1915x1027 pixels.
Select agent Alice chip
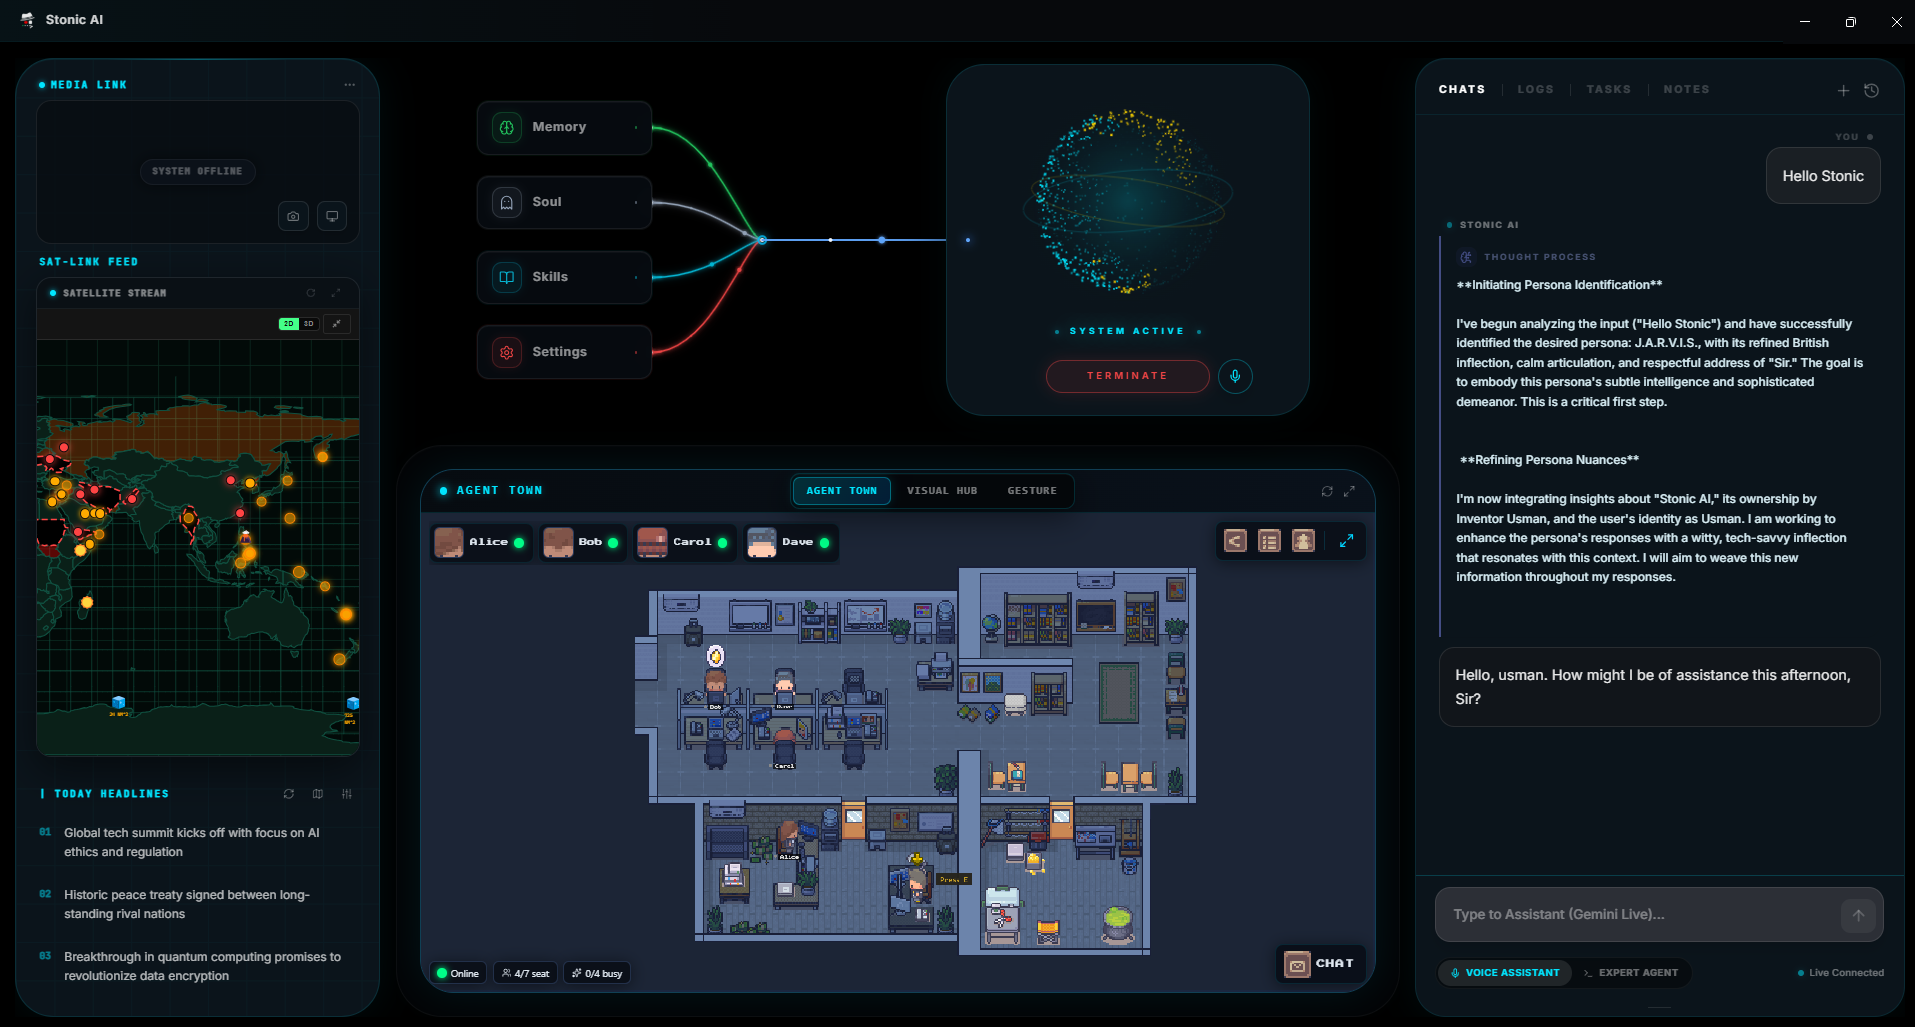click(481, 543)
